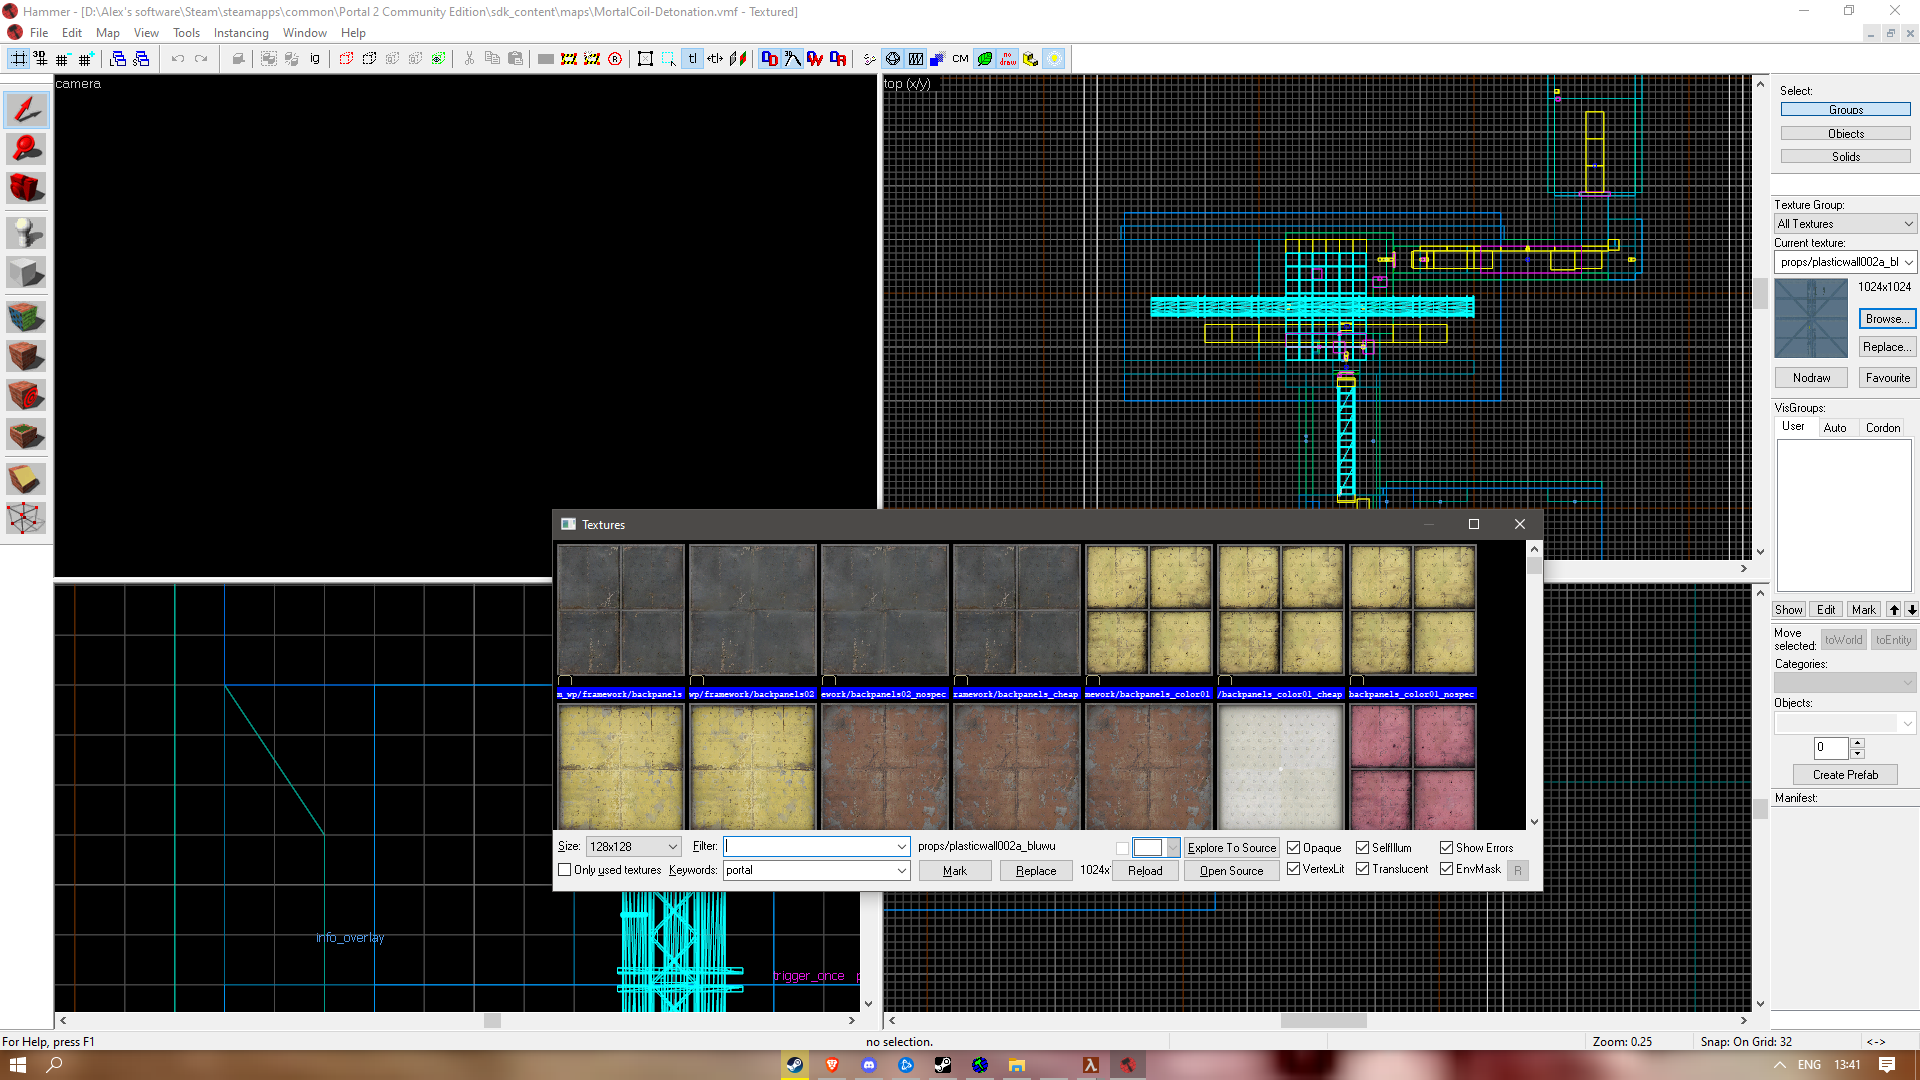Launch Hammer from the taskbar
Image resolution: width=1920 pixels, height=1080 pixels.
click(x=1129, y=1065)
